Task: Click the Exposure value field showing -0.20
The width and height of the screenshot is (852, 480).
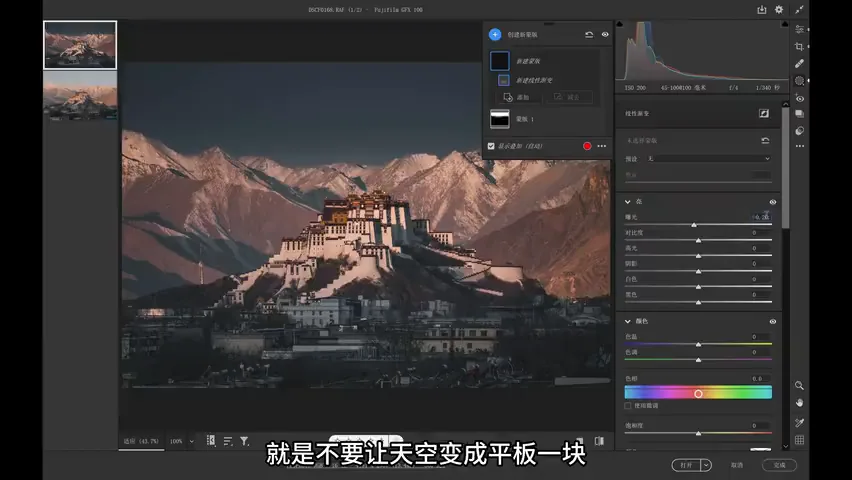Action: tap(761, 217)
